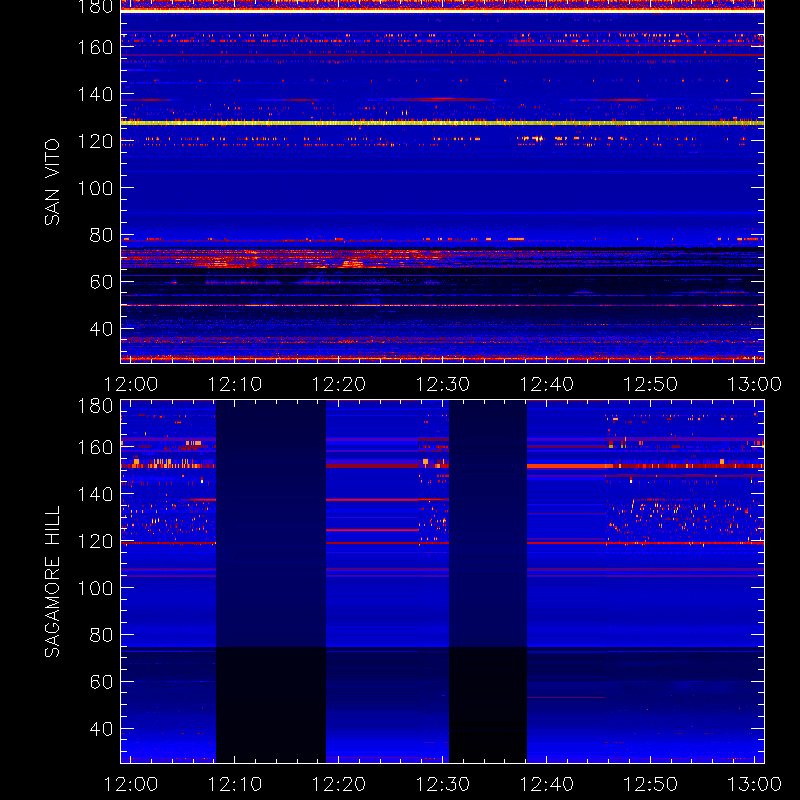Pick the 60 tick label on Sagamore Hill axis

101,682
